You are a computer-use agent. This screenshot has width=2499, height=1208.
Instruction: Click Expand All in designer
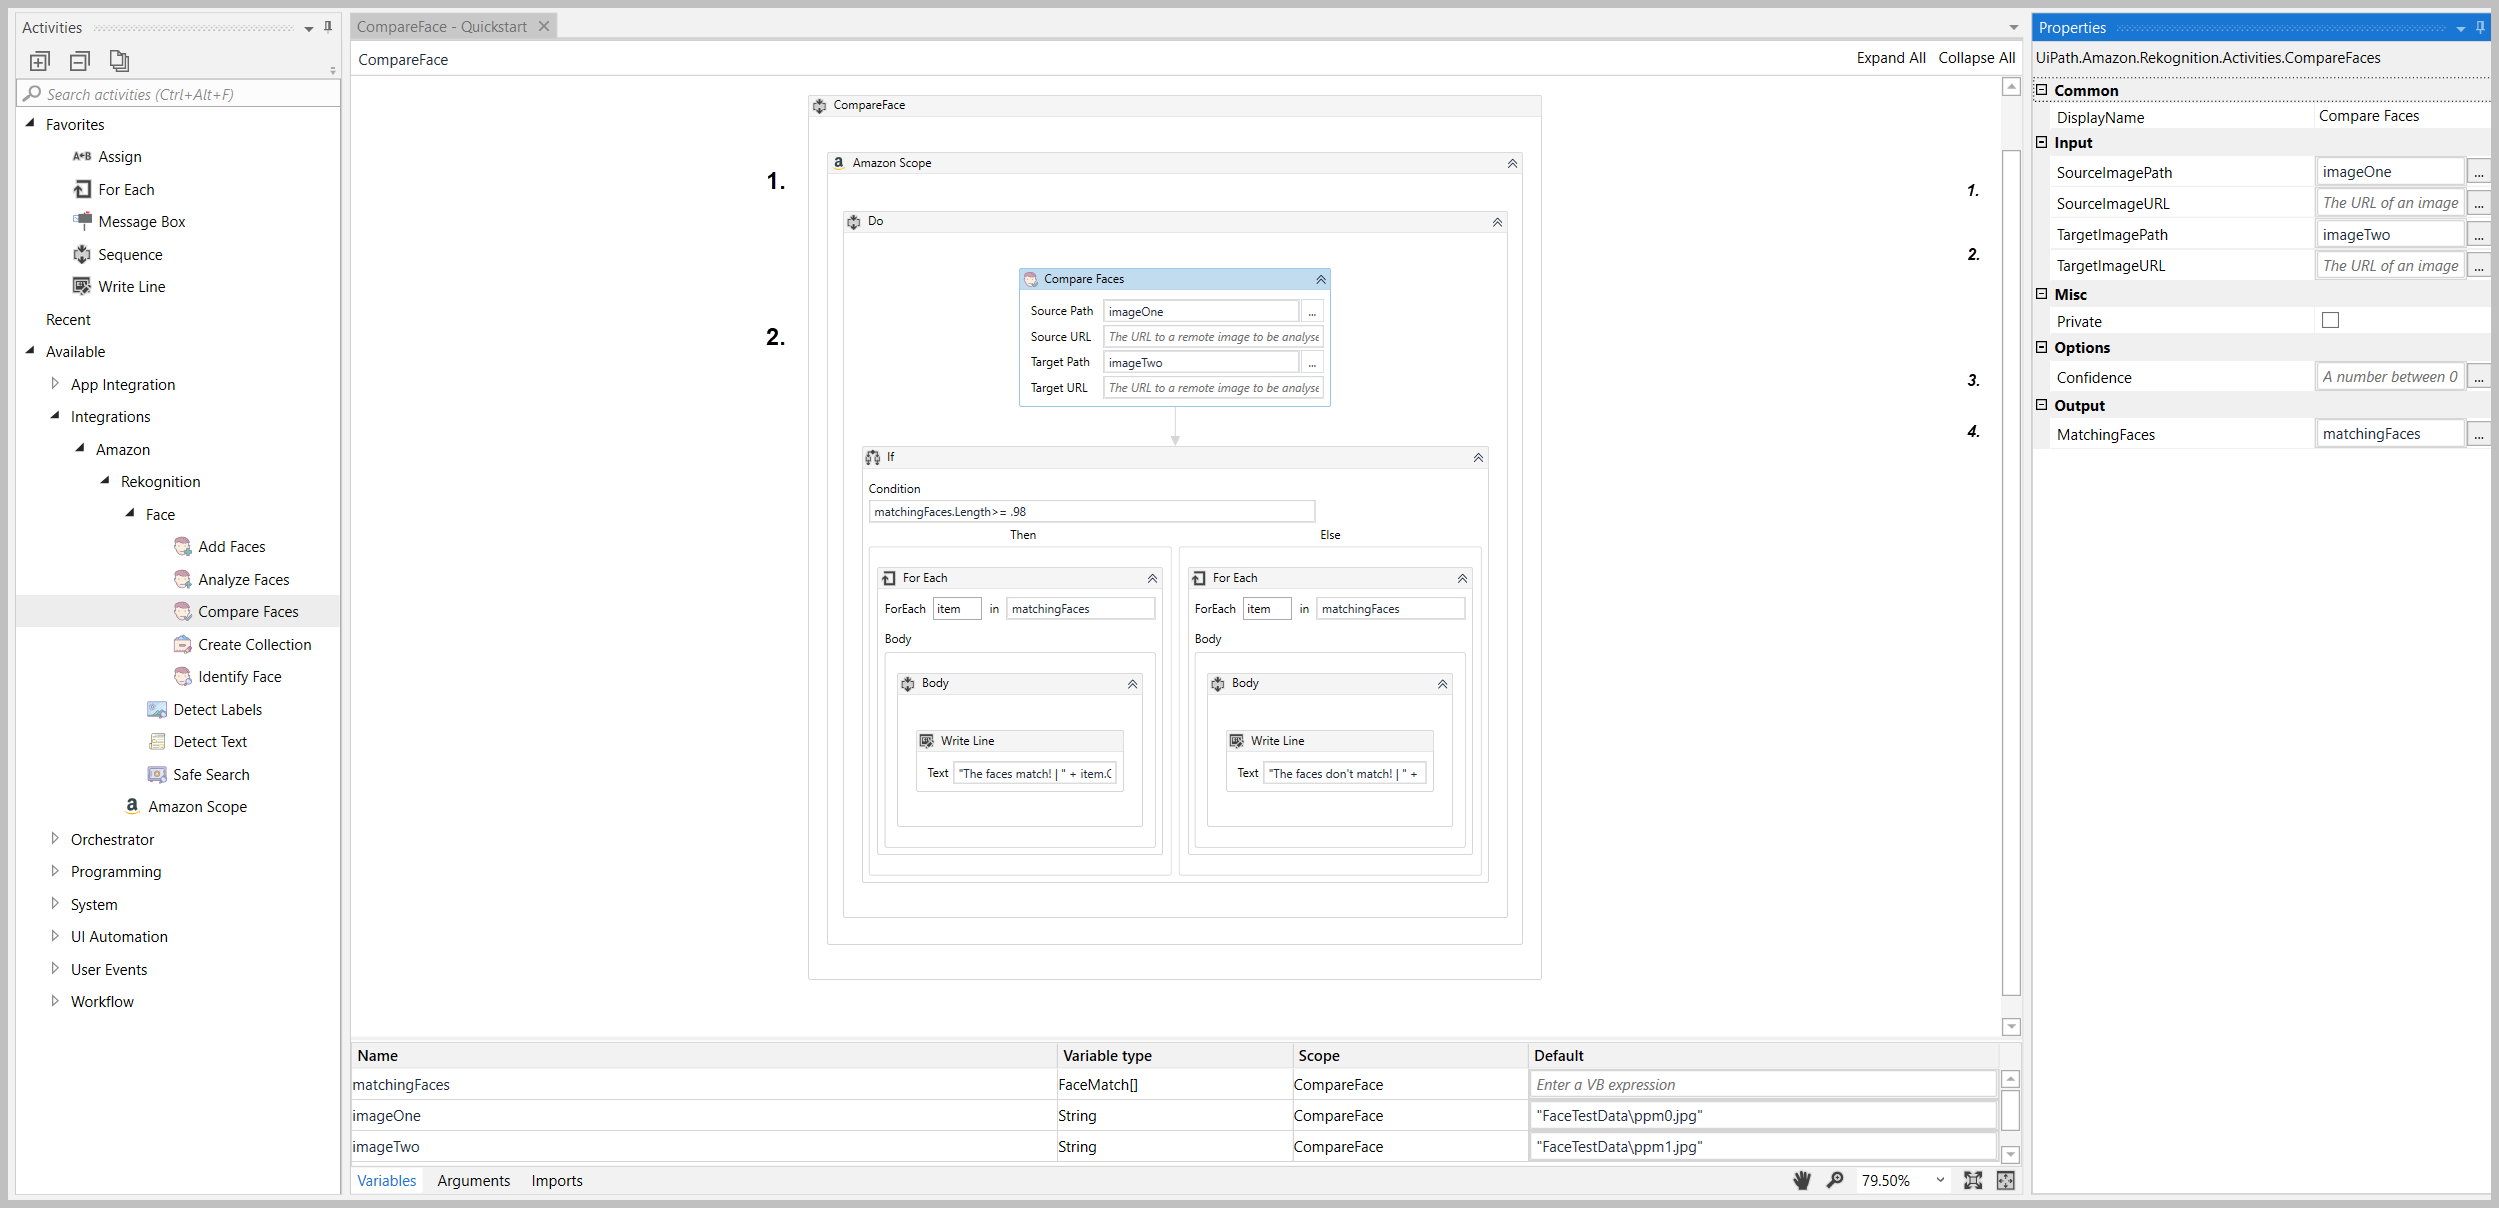pyautogui.click(x=1891, y=58)
